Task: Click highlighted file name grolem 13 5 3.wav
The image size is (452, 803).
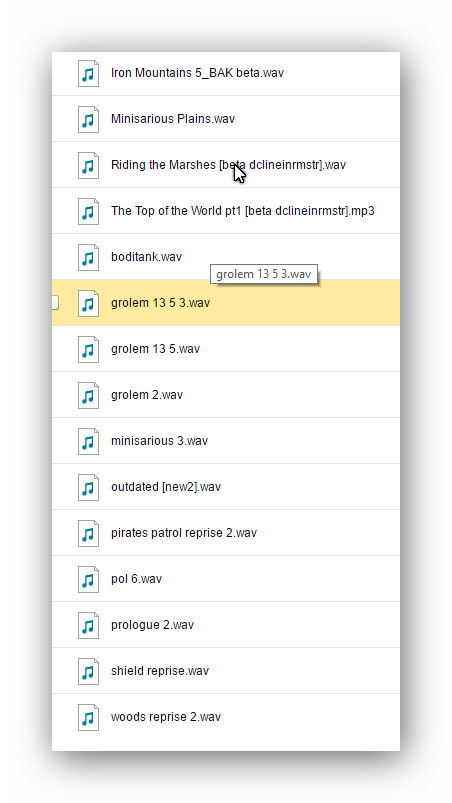Action: click(x=160, y=303)
